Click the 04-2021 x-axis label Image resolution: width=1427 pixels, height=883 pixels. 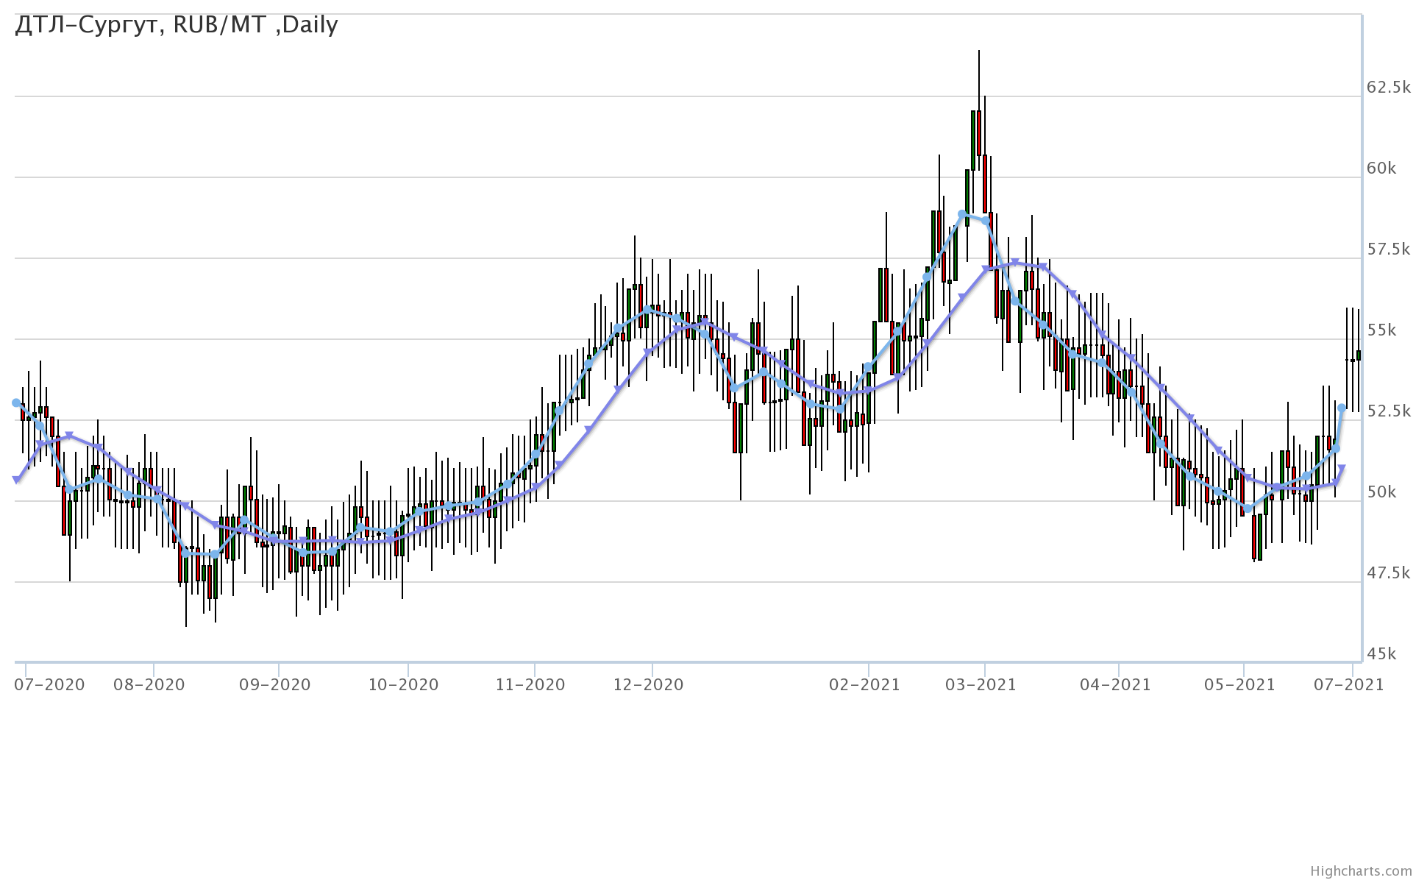pos(1115,685)
